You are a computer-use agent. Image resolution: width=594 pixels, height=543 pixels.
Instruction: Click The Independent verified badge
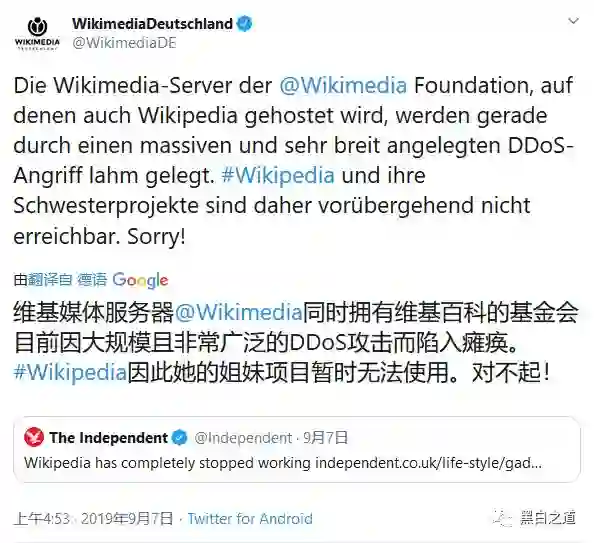tap(180, 438)
